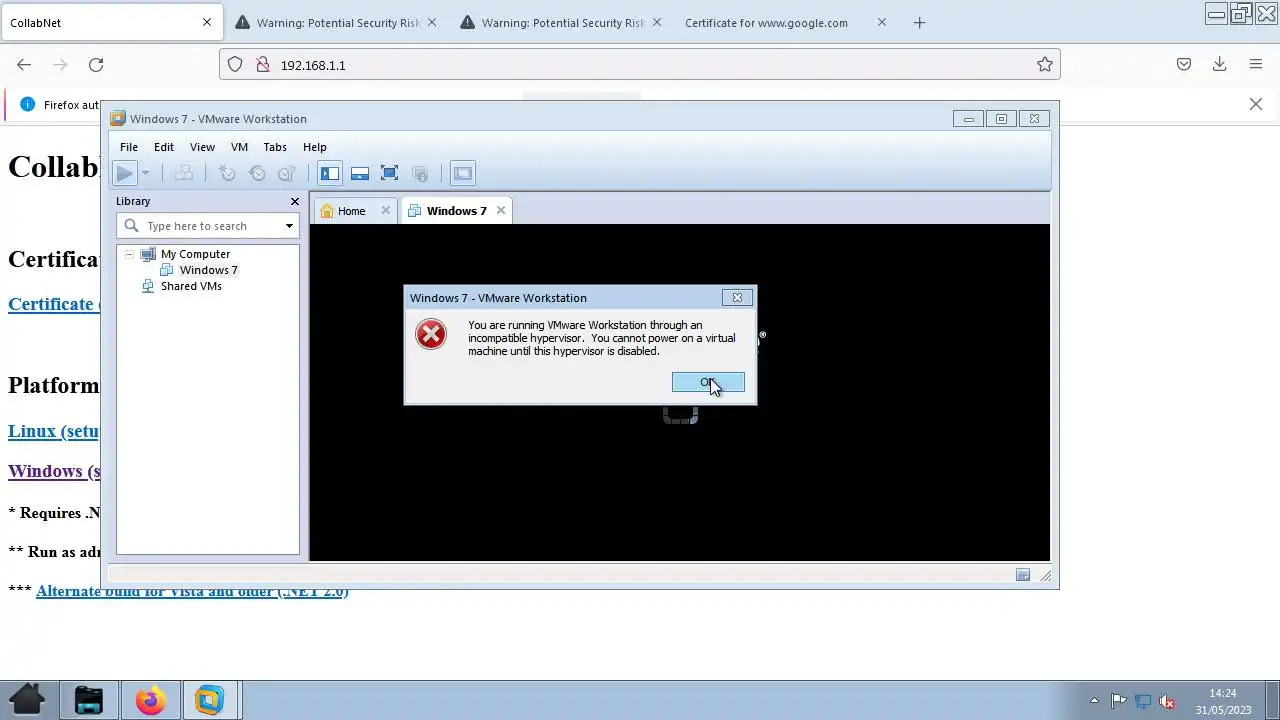This screenshot has height=720, width=1280.
Task: Click the Manage Snapshots toolbar icon
Action: click(287, 174)
